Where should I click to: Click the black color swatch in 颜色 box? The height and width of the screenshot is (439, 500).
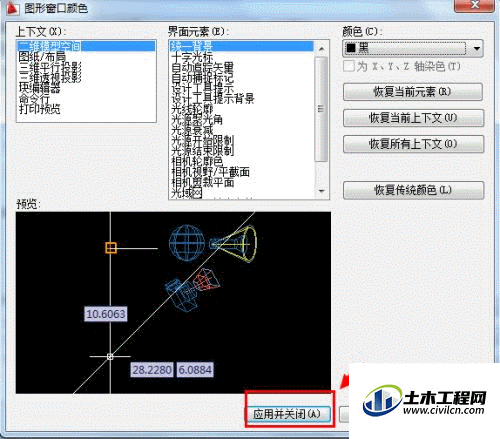[x=351, y=48]
